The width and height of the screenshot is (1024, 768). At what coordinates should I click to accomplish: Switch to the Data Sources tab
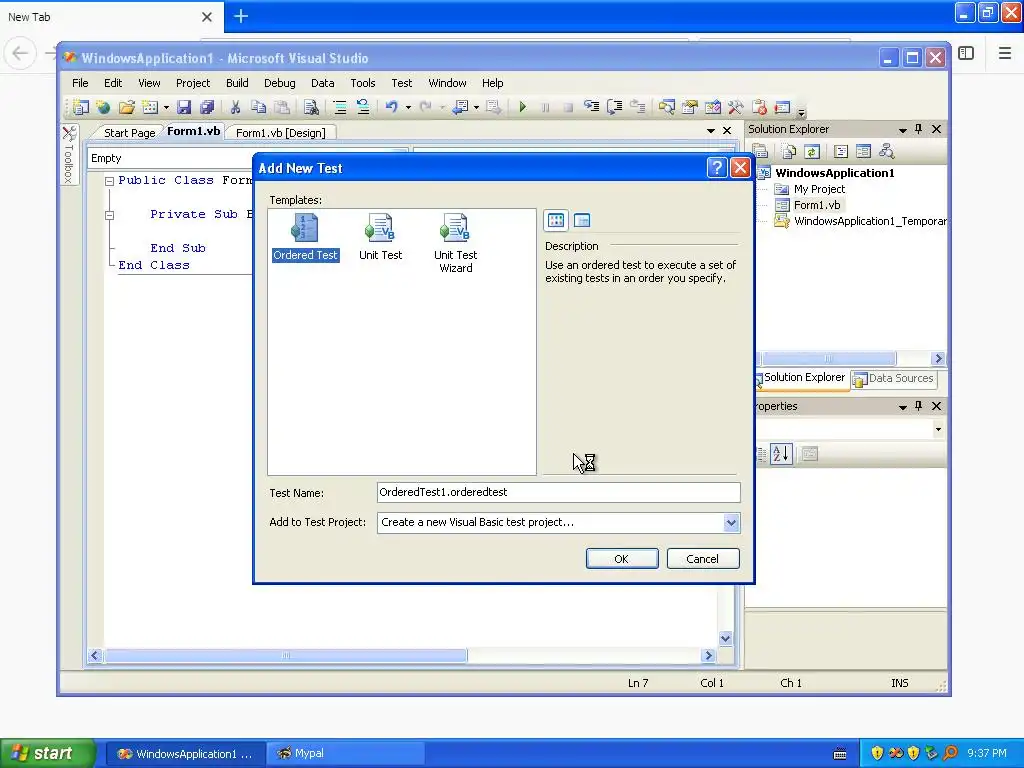[894, 379]
